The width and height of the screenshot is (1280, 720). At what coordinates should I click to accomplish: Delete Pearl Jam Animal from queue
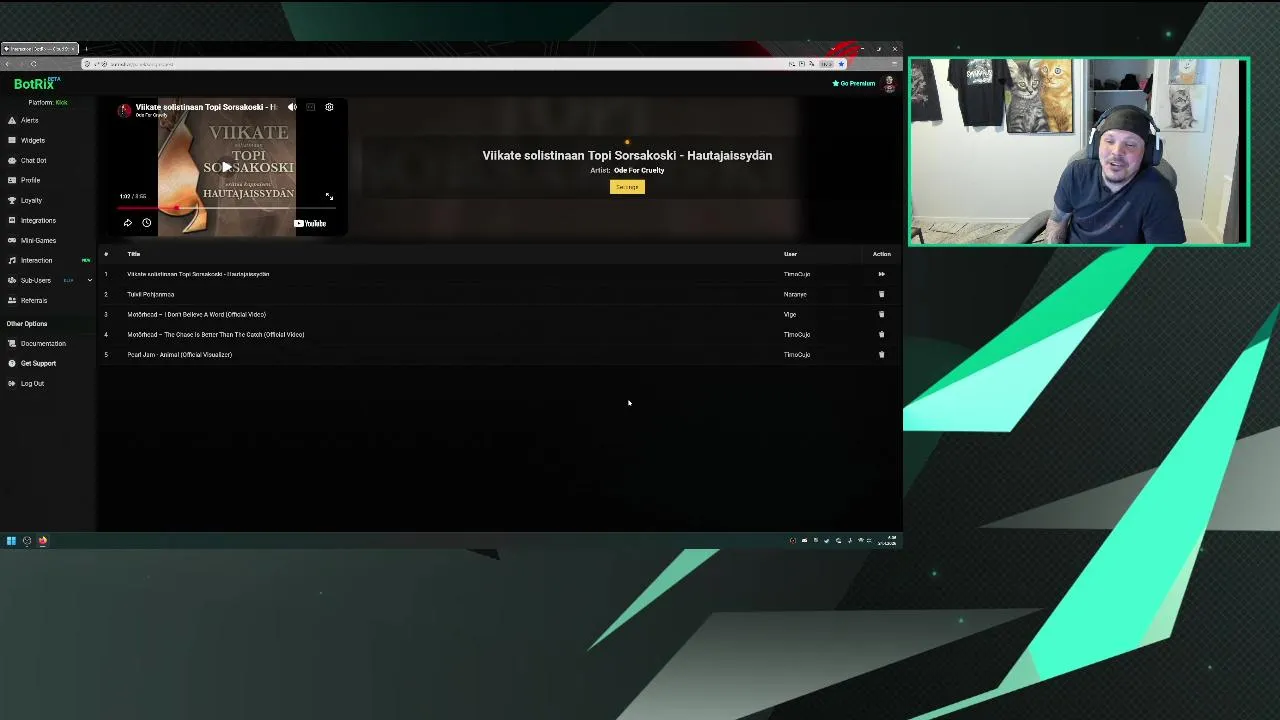click(881, 354)
